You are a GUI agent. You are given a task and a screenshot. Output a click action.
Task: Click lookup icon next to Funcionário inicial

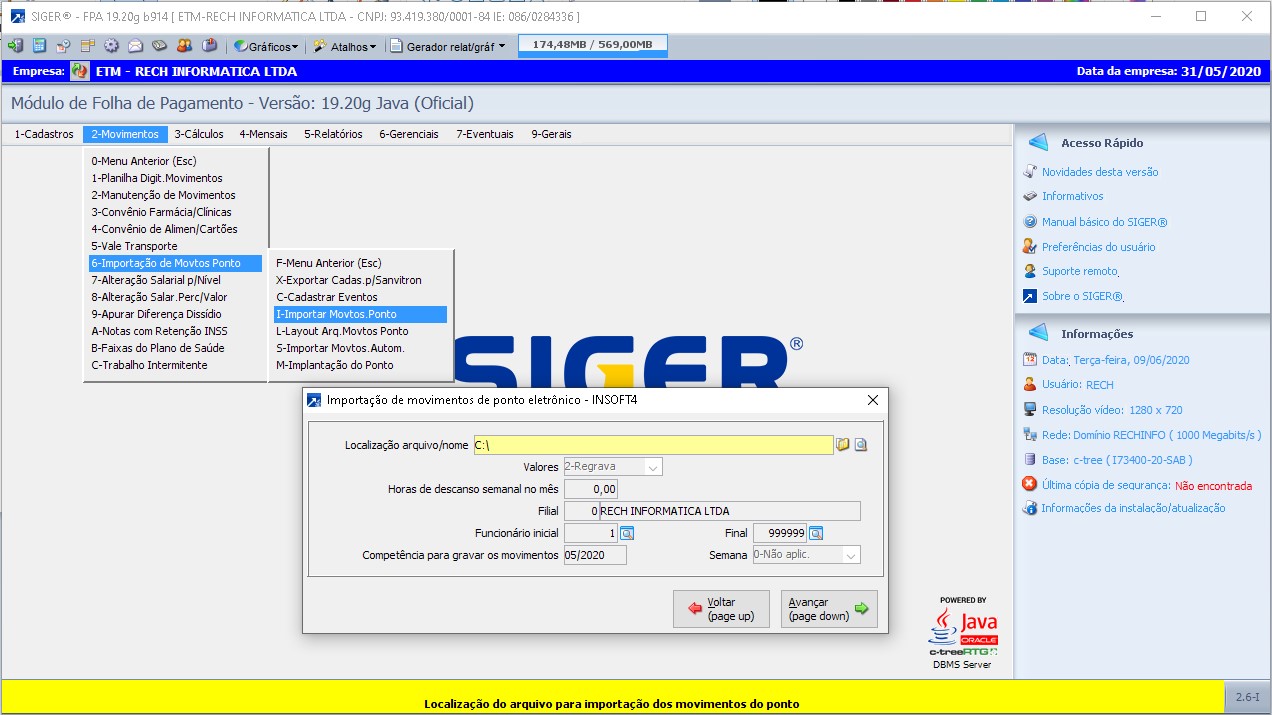click(627, 533)
